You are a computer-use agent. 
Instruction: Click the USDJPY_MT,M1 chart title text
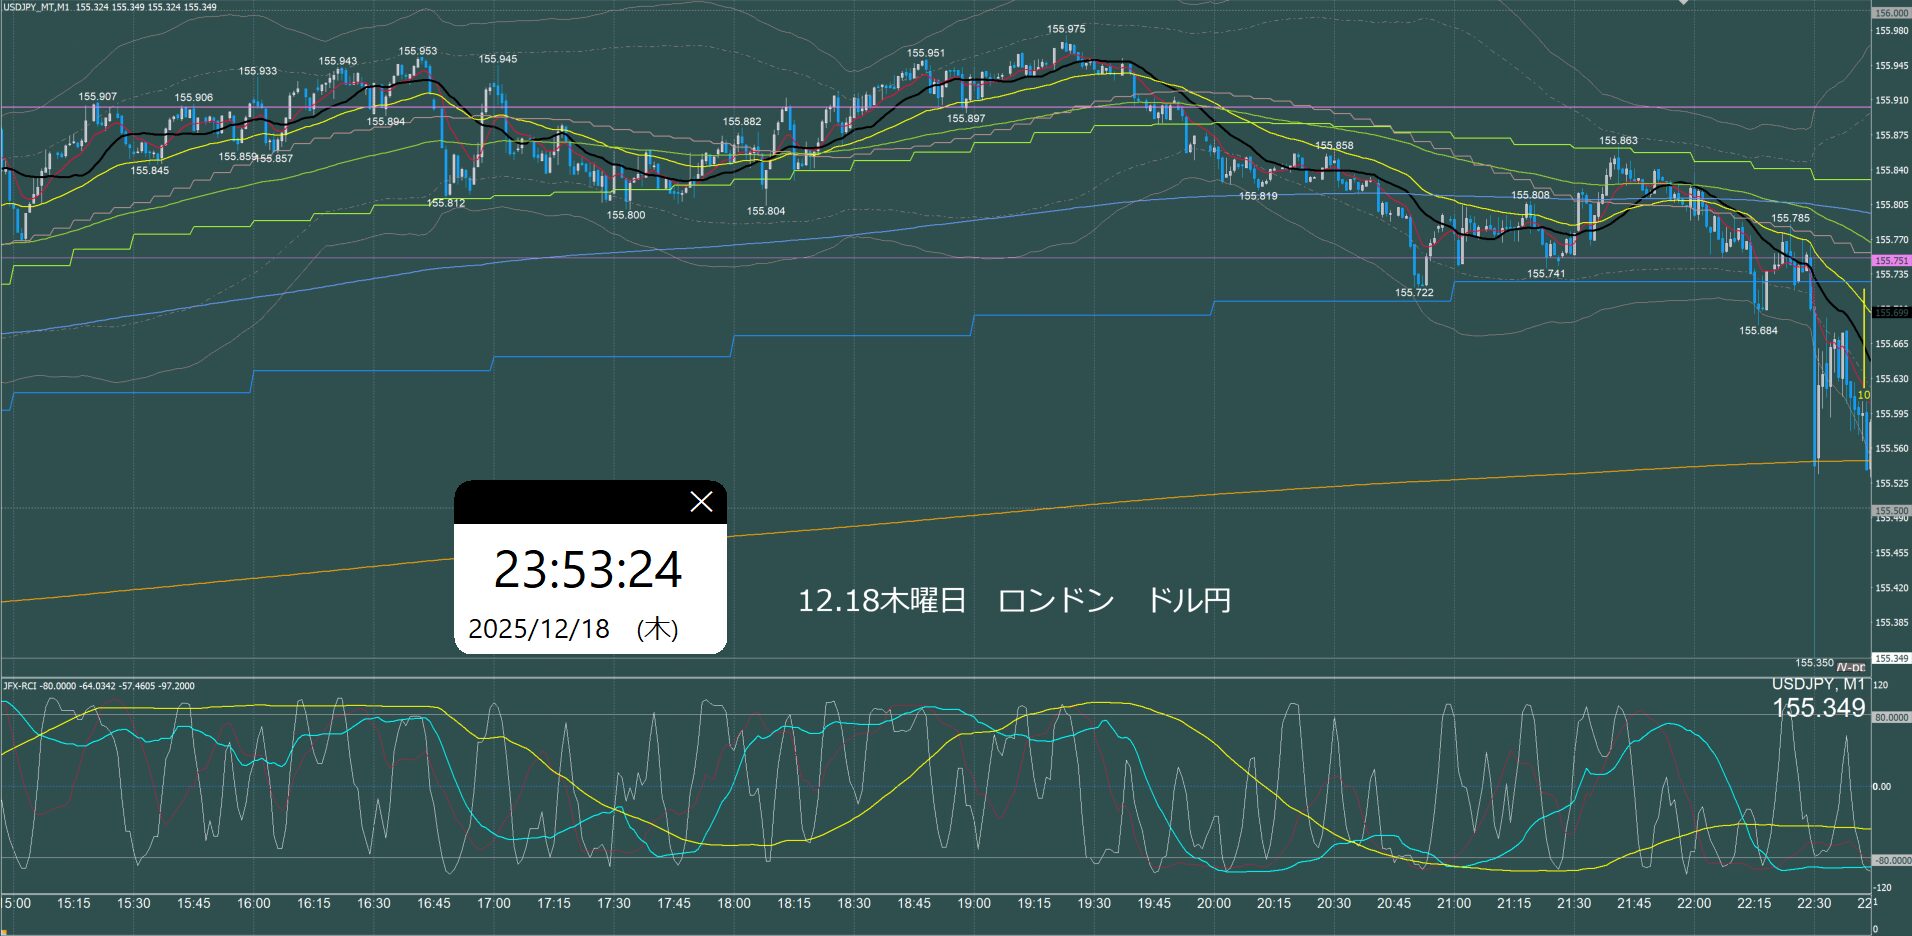(x=36, y=7)
